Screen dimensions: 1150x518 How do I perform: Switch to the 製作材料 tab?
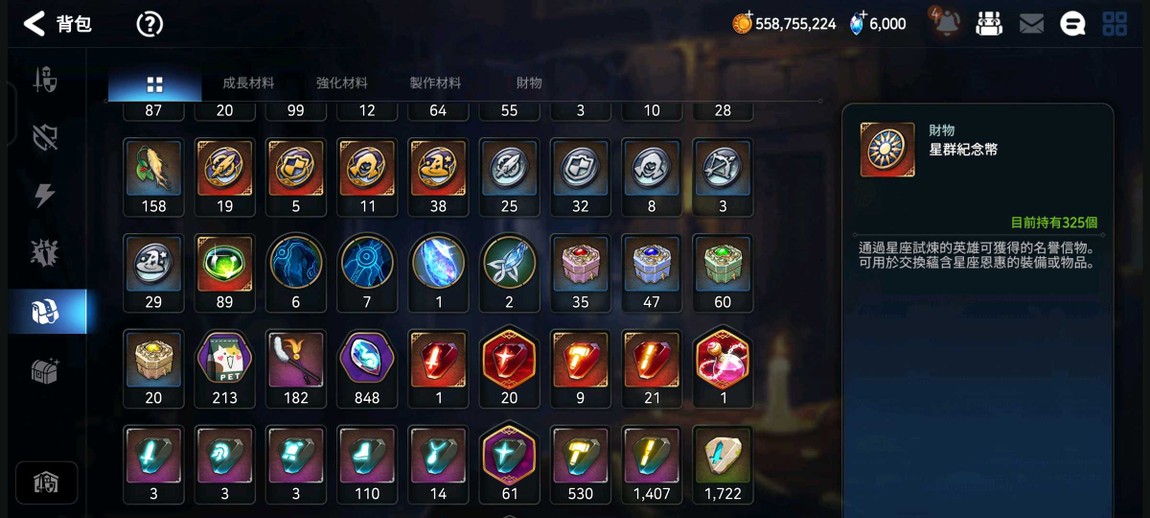click(x=436, y=83)
